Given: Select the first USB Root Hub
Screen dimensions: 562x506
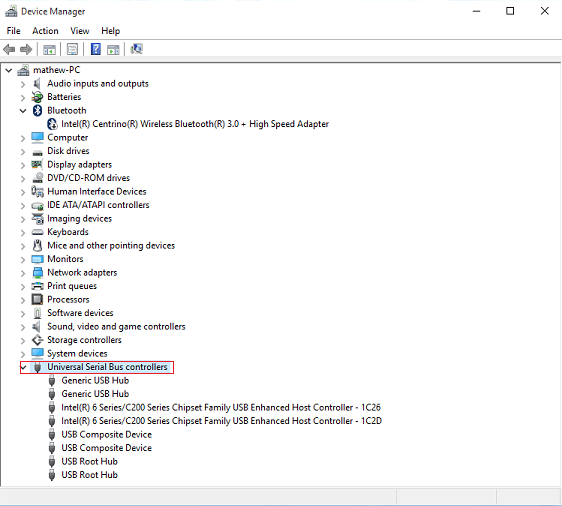Looking at the screenshot, I should coord(89,462).
